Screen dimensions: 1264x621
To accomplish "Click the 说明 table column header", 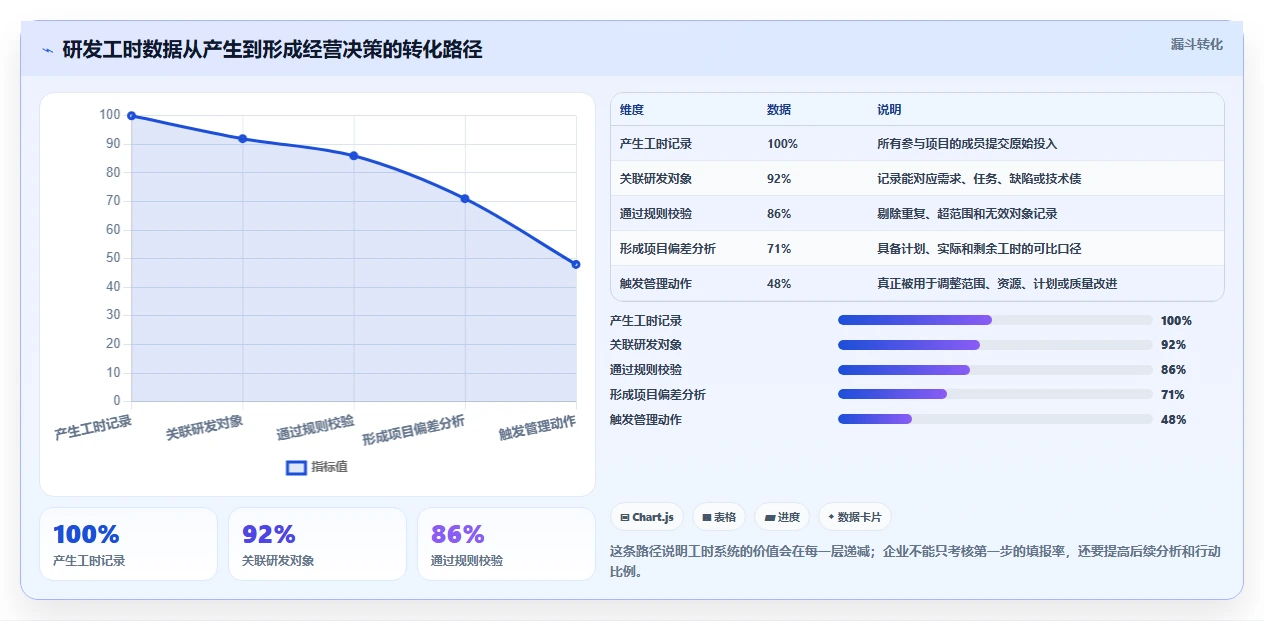I will pos(889,109).
